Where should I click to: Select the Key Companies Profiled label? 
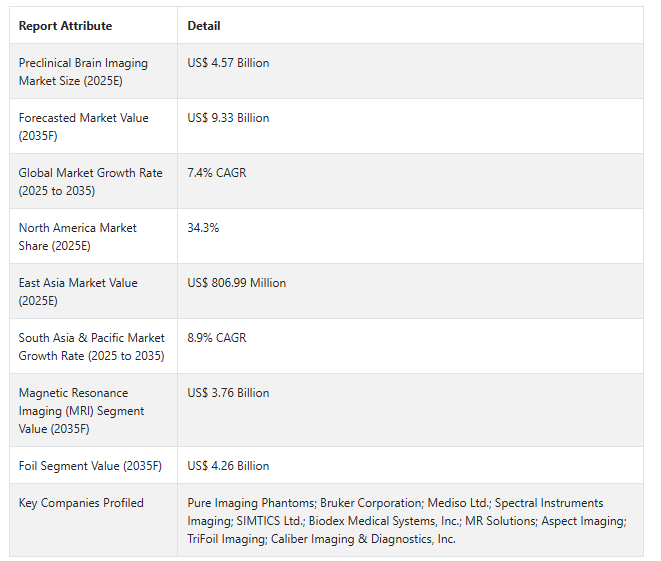point(81,503)
